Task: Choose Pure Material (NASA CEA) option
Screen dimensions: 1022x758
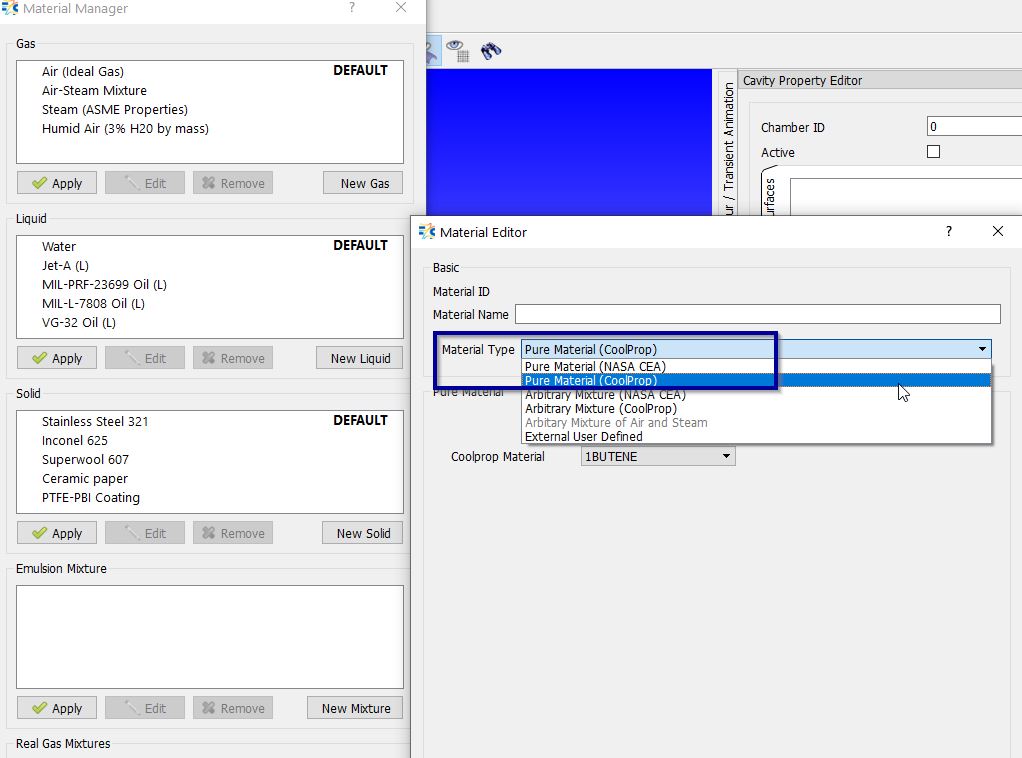Action: (x=595, y=366)
